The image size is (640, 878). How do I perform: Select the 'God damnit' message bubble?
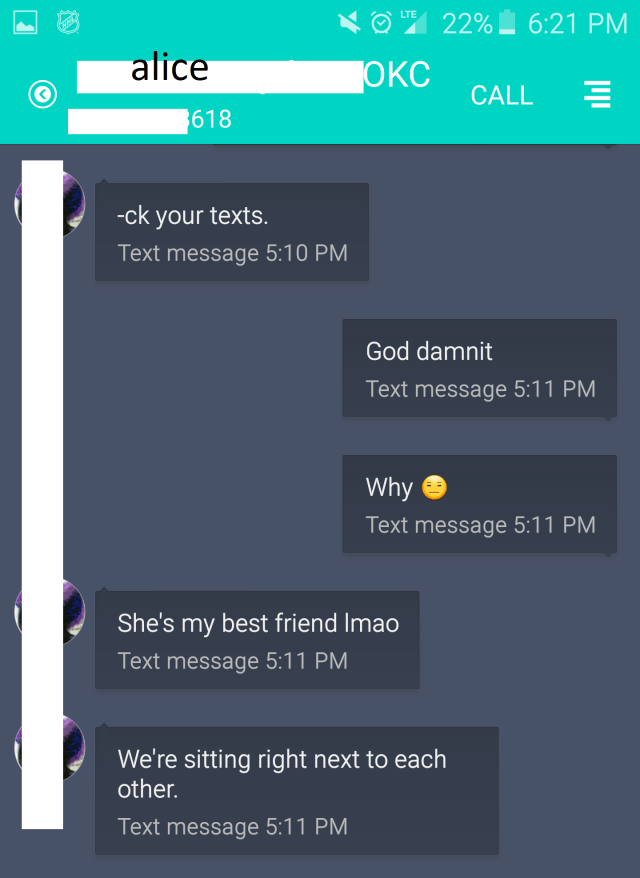479,368
